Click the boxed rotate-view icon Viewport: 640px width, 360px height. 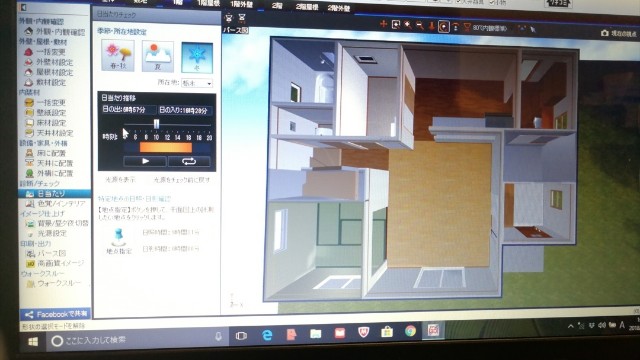click(443, 27)
